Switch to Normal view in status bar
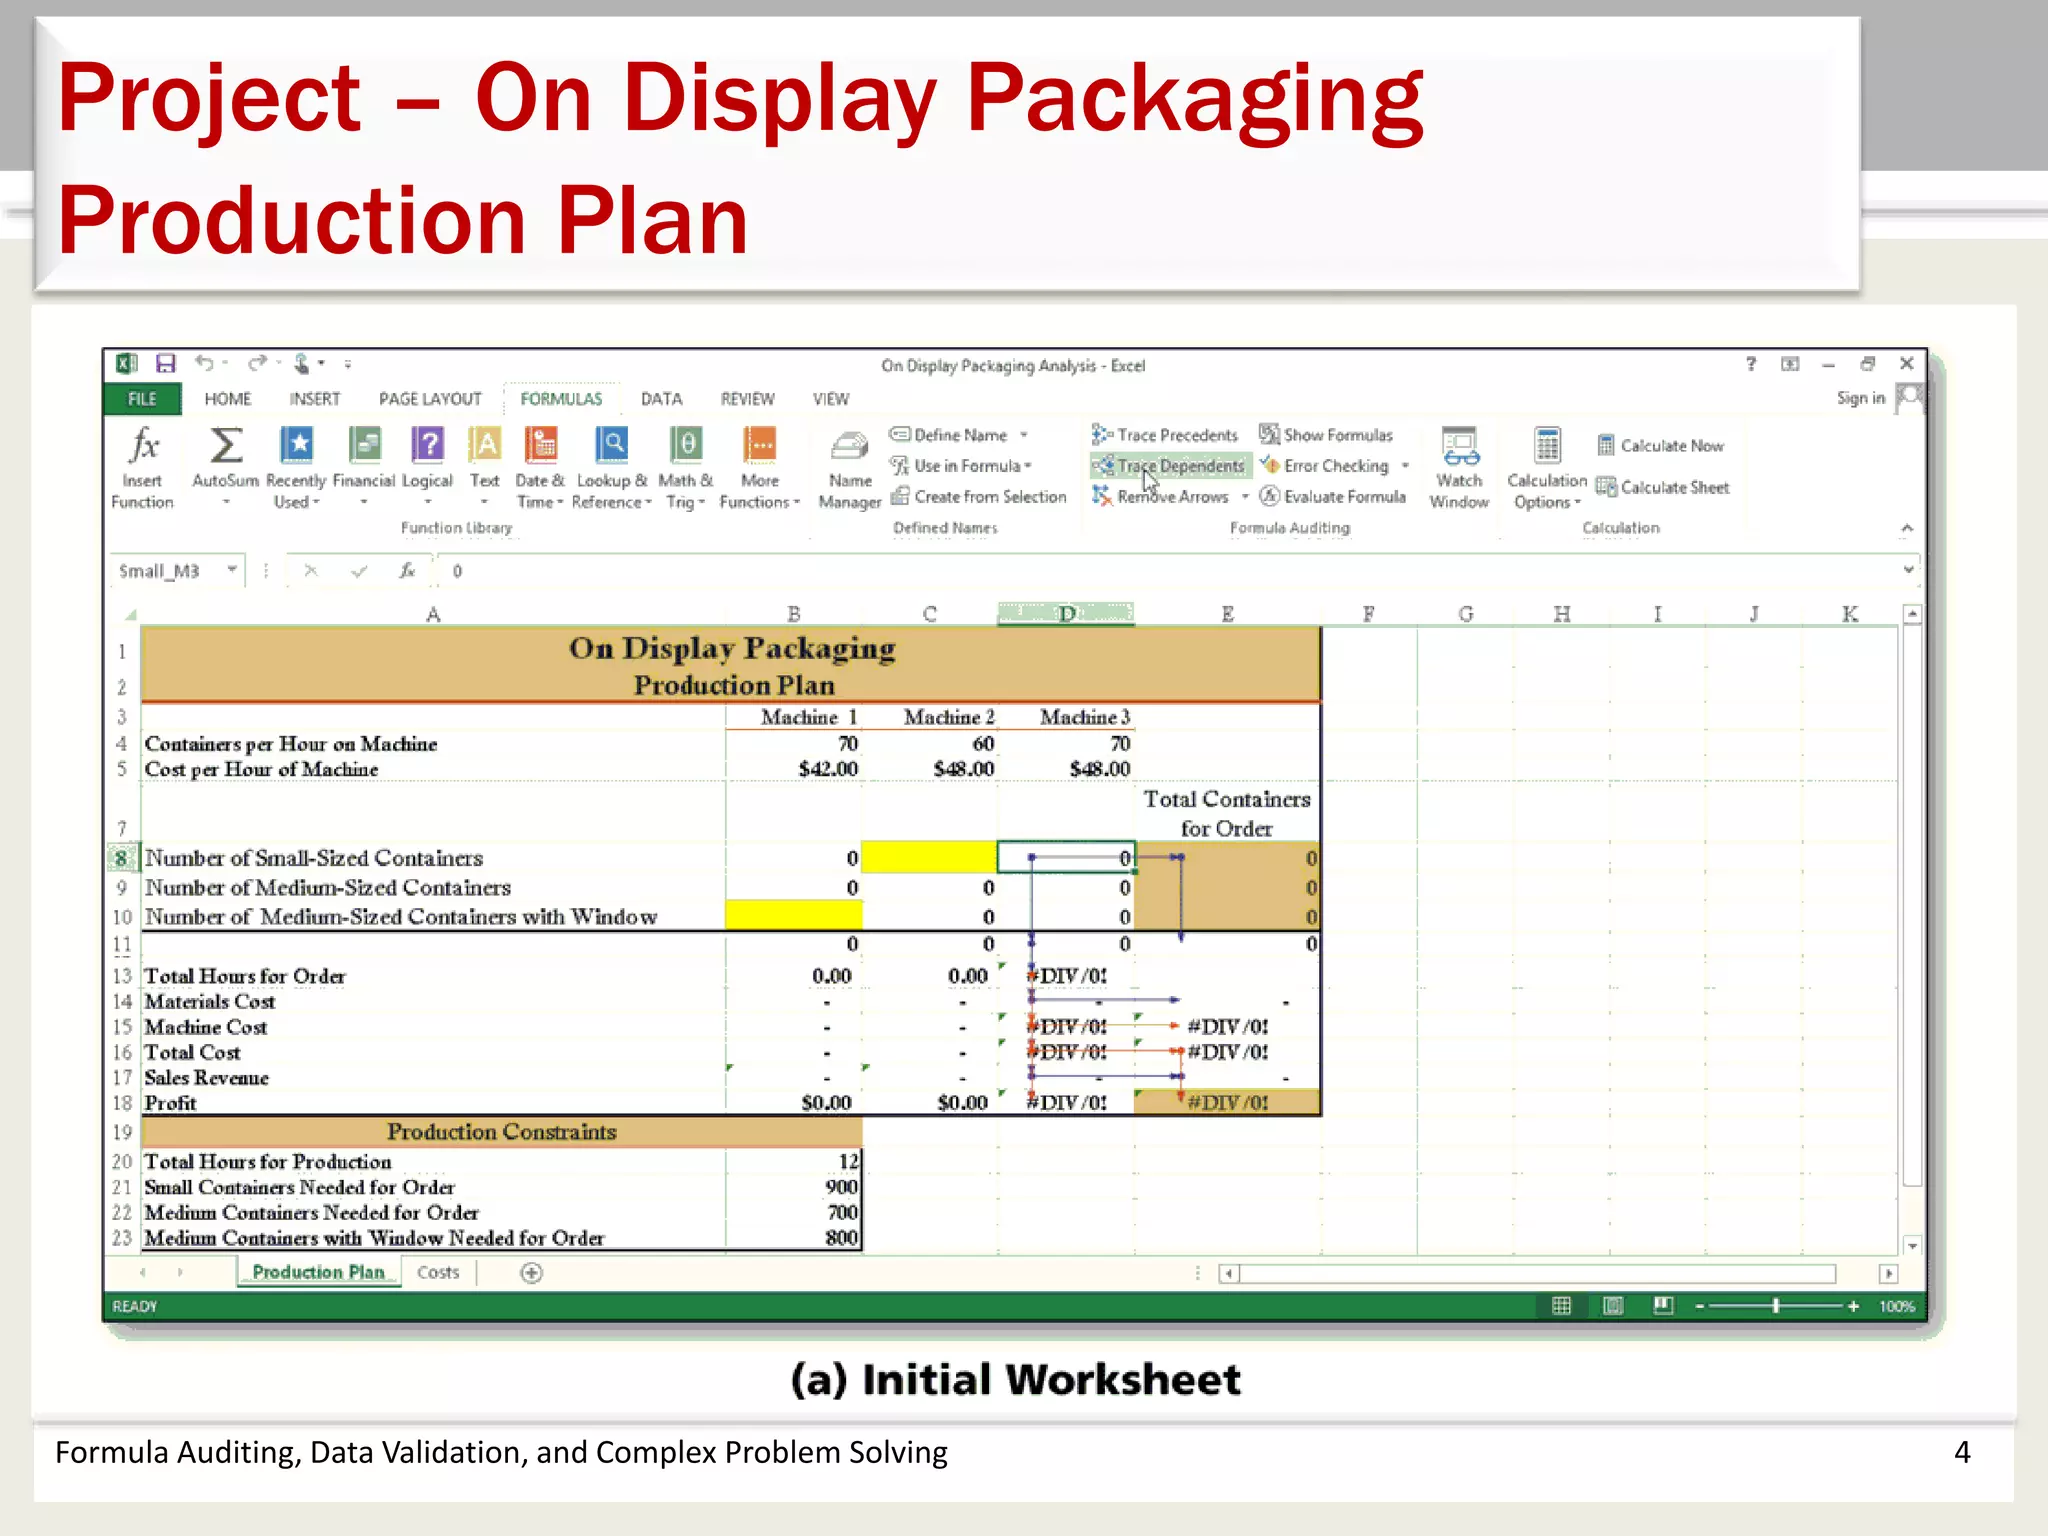 (1561, 1306)
